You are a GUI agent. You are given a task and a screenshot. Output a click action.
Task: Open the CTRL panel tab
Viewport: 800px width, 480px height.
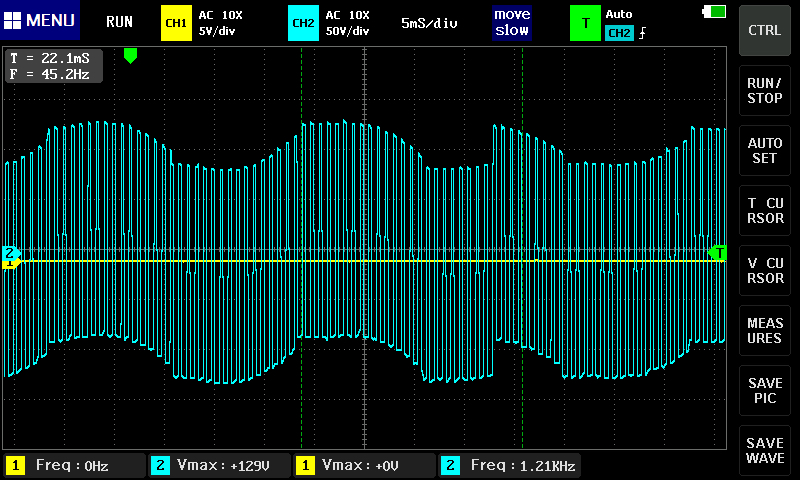765,30
